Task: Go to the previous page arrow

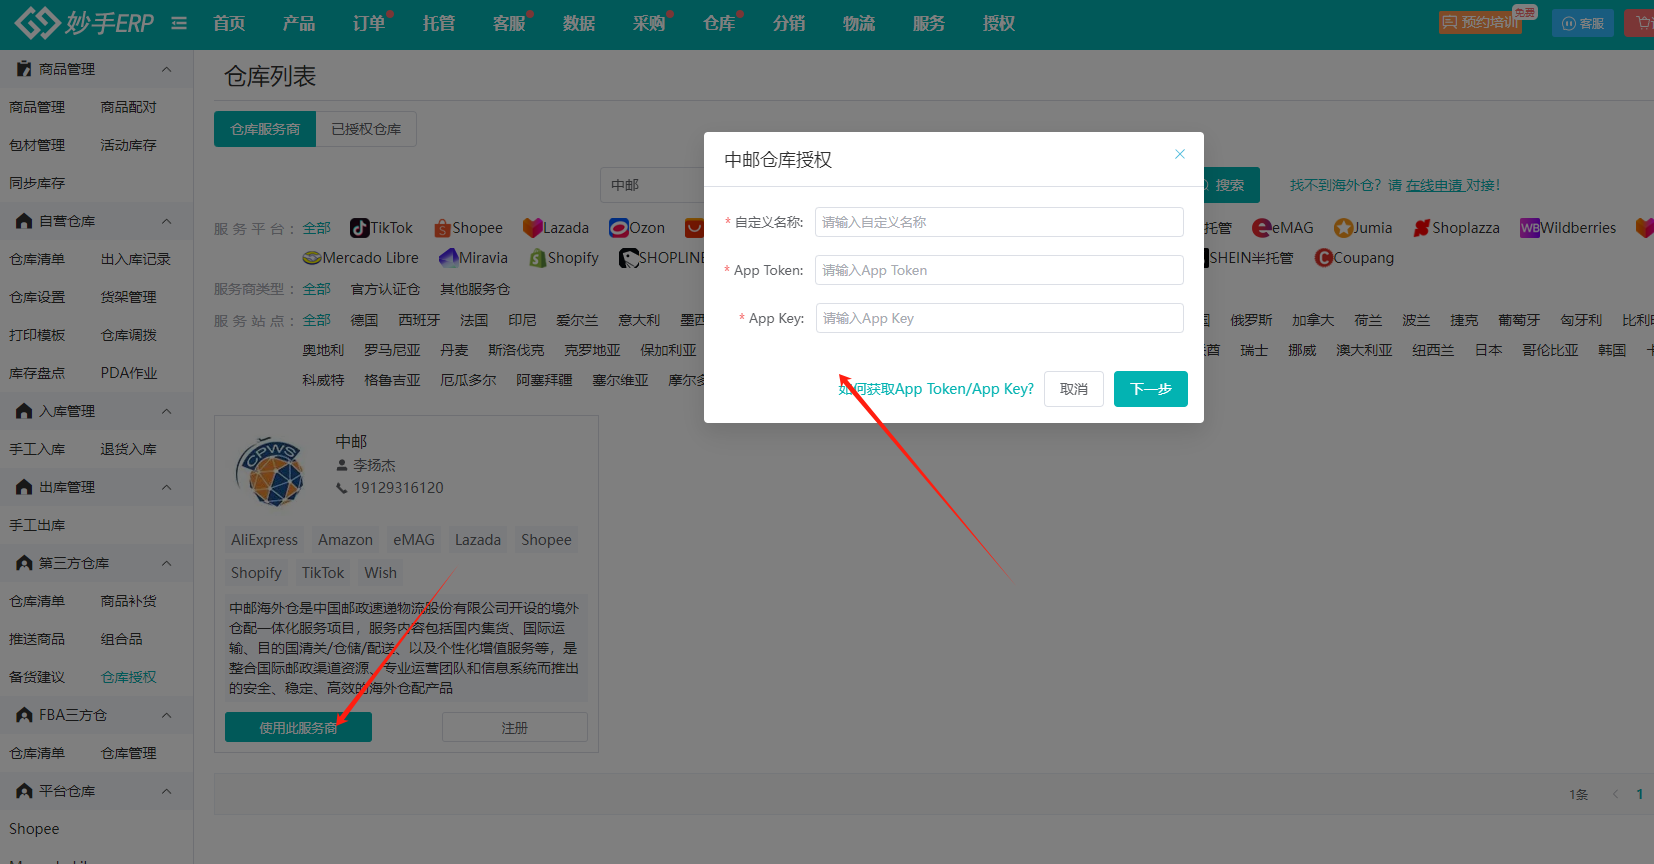Action: click(1615, 794)
